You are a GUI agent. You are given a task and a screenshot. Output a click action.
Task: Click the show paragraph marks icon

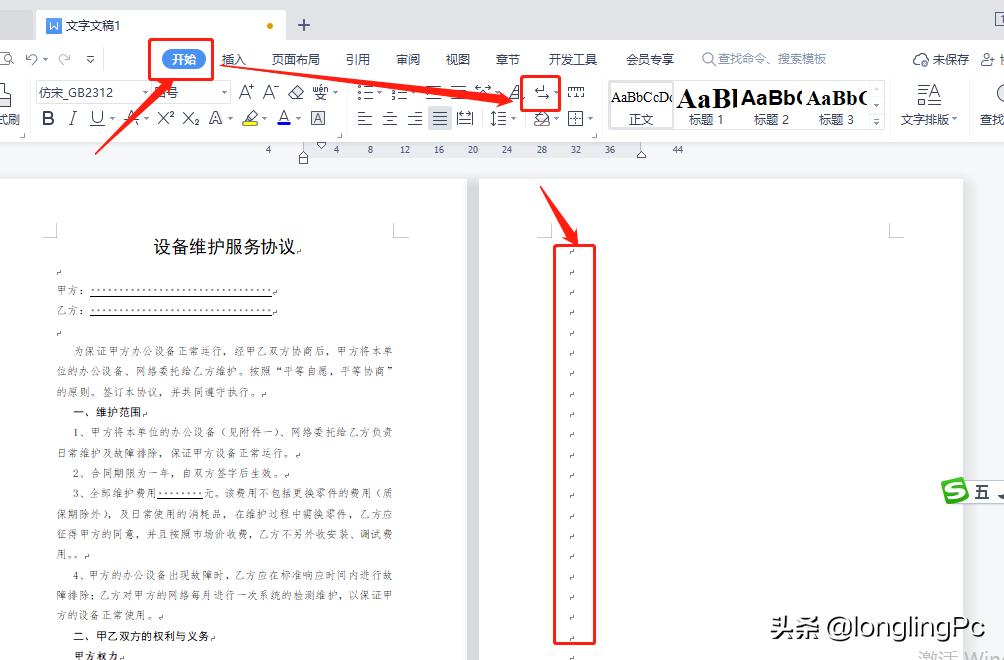540,94
